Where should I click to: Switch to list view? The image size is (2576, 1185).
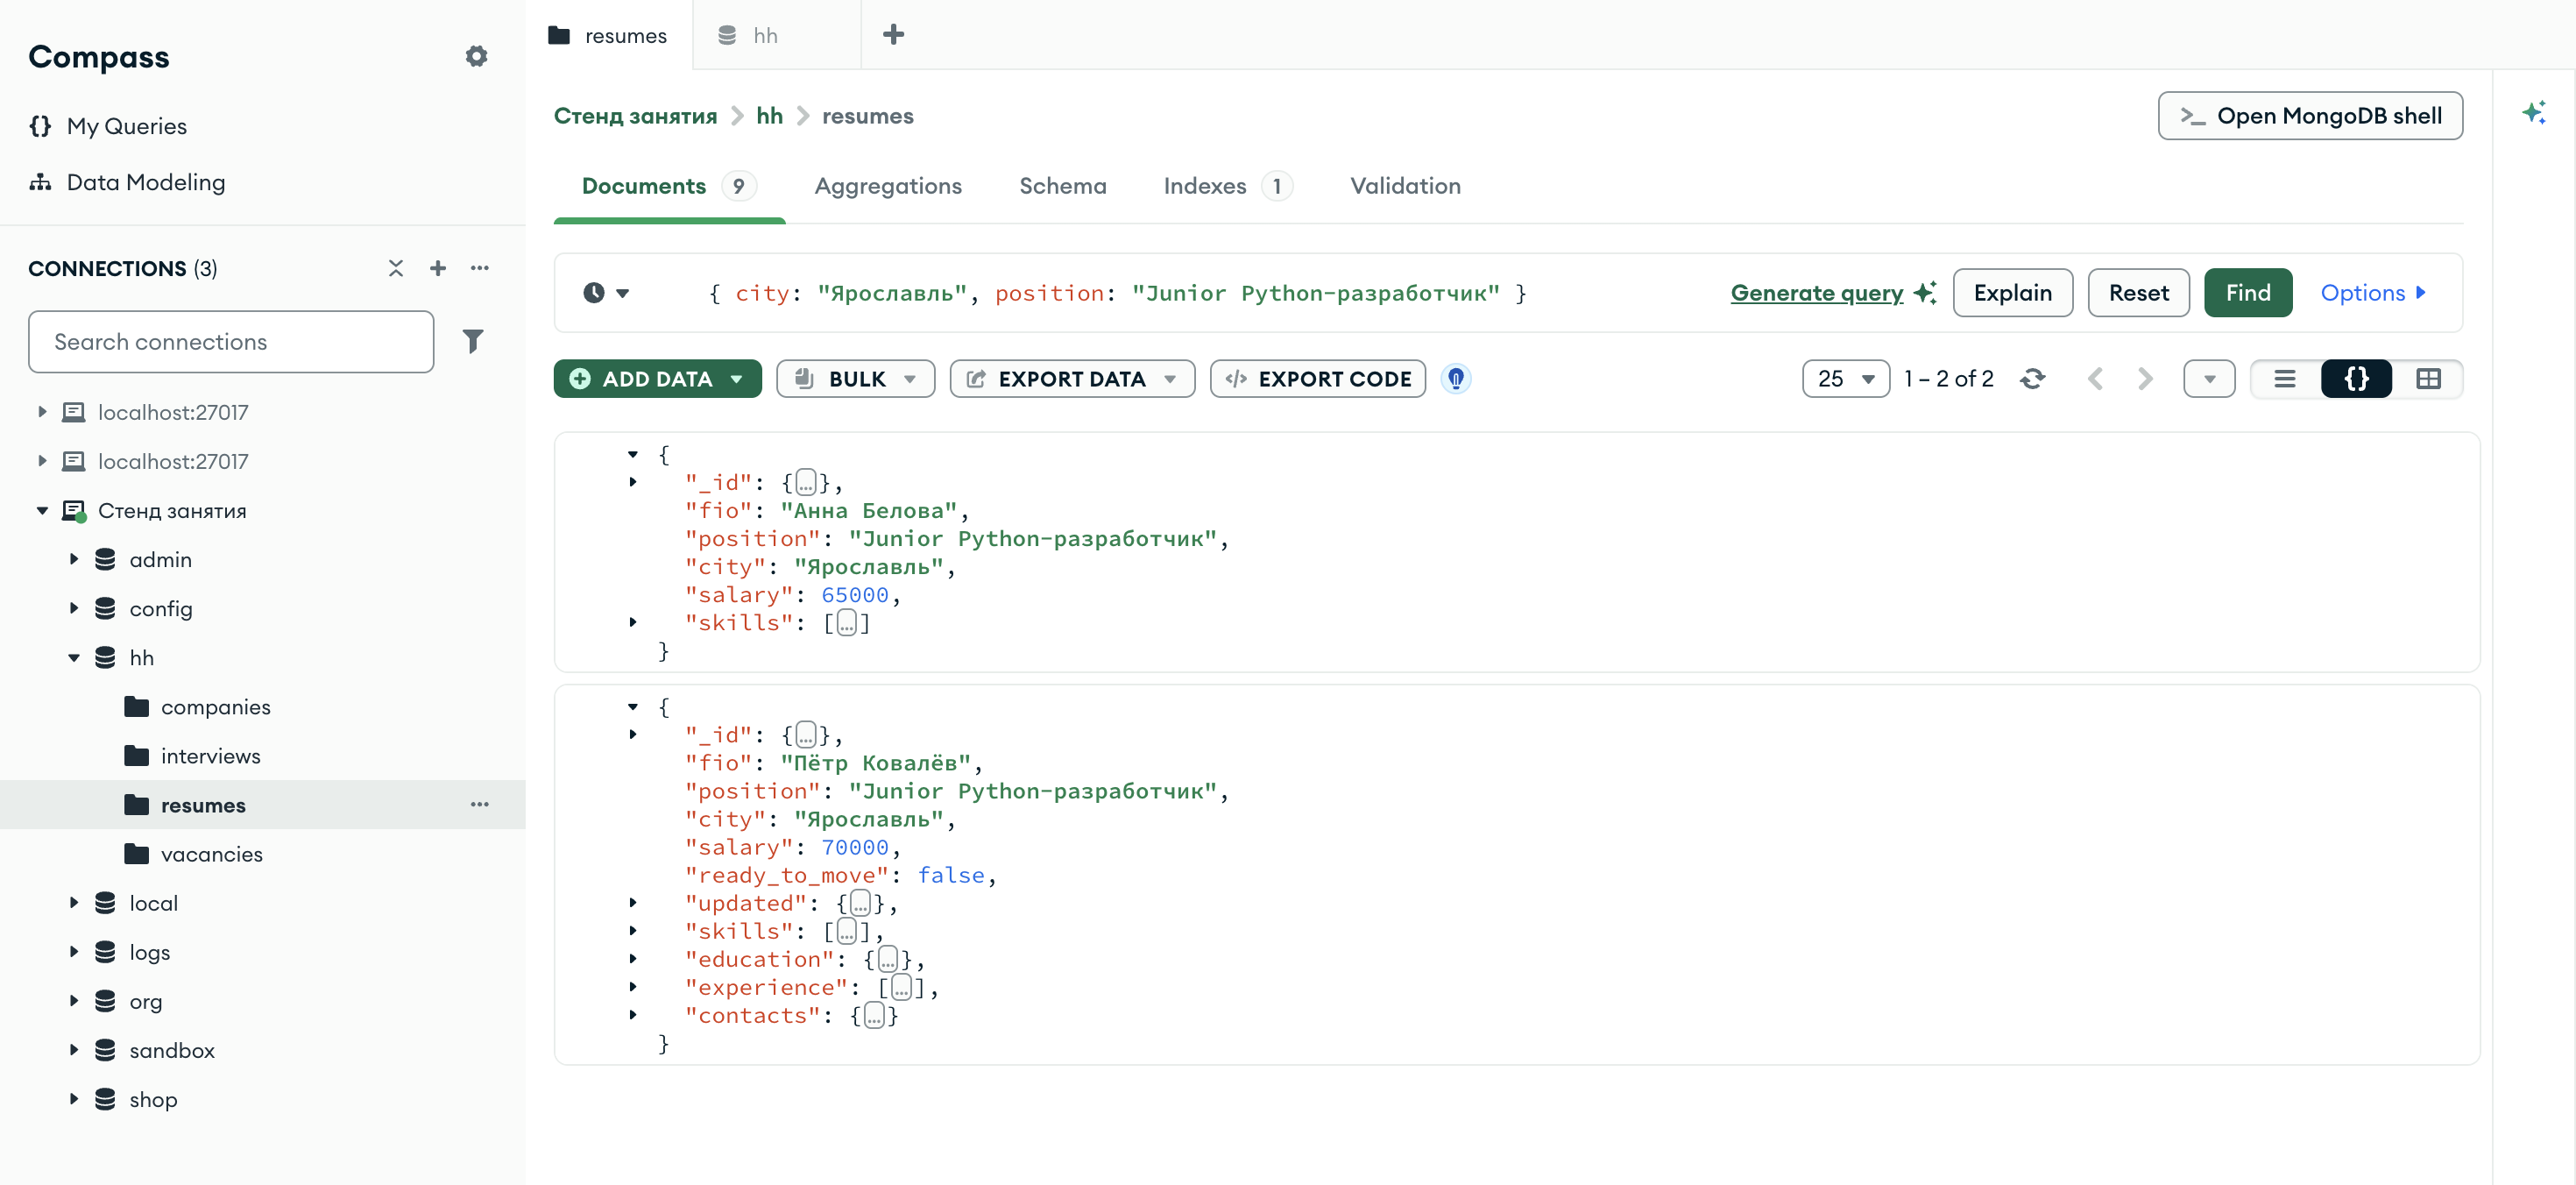(2285, 379)
